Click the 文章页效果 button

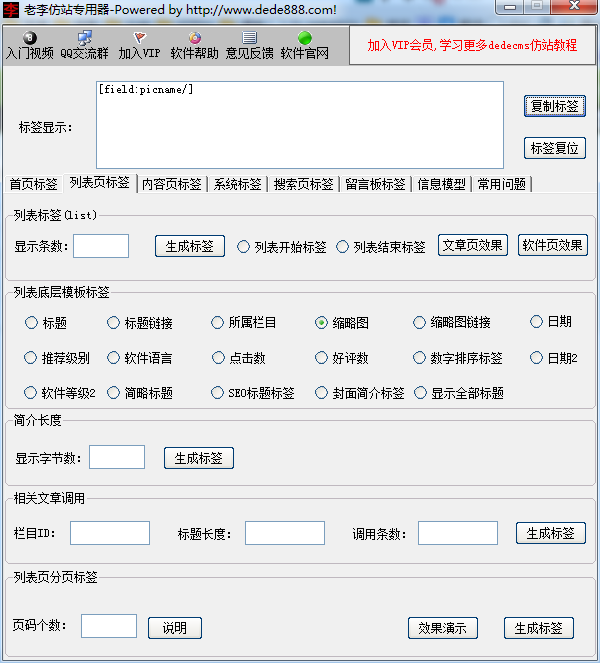point(473,245)
